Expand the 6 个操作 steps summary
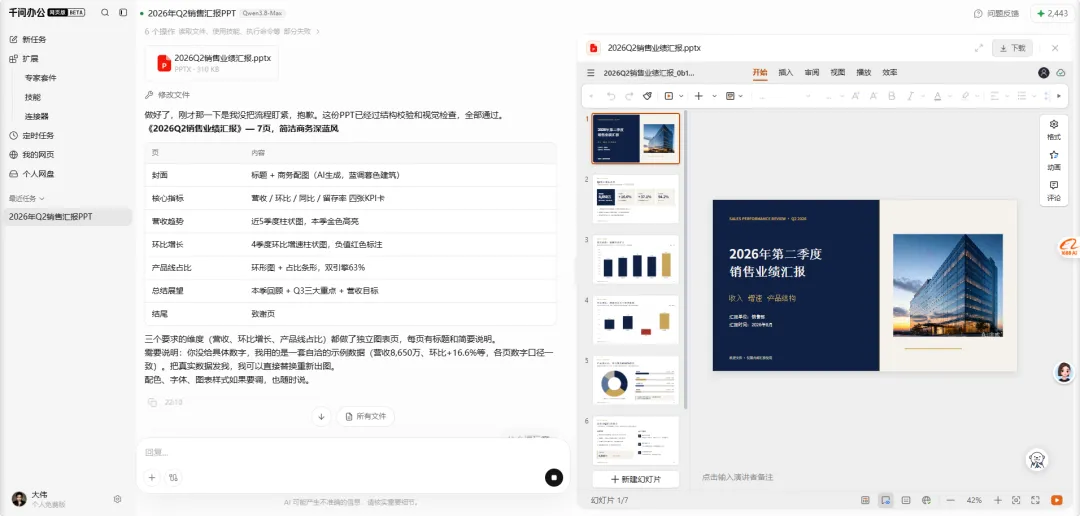This screenshot has height=516, width=1080. 232,32
